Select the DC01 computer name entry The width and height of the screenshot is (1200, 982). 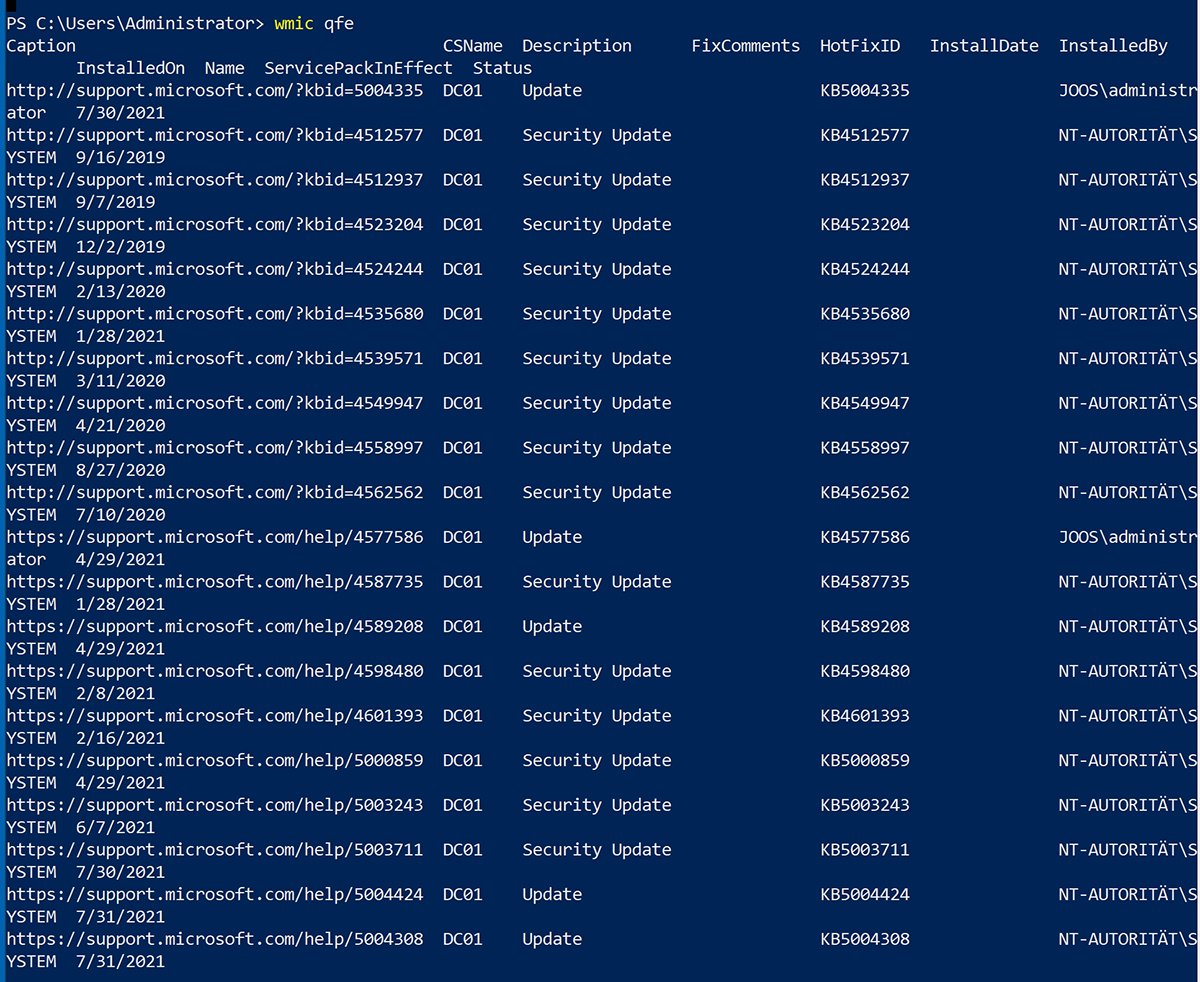click(x=461, y=90)
